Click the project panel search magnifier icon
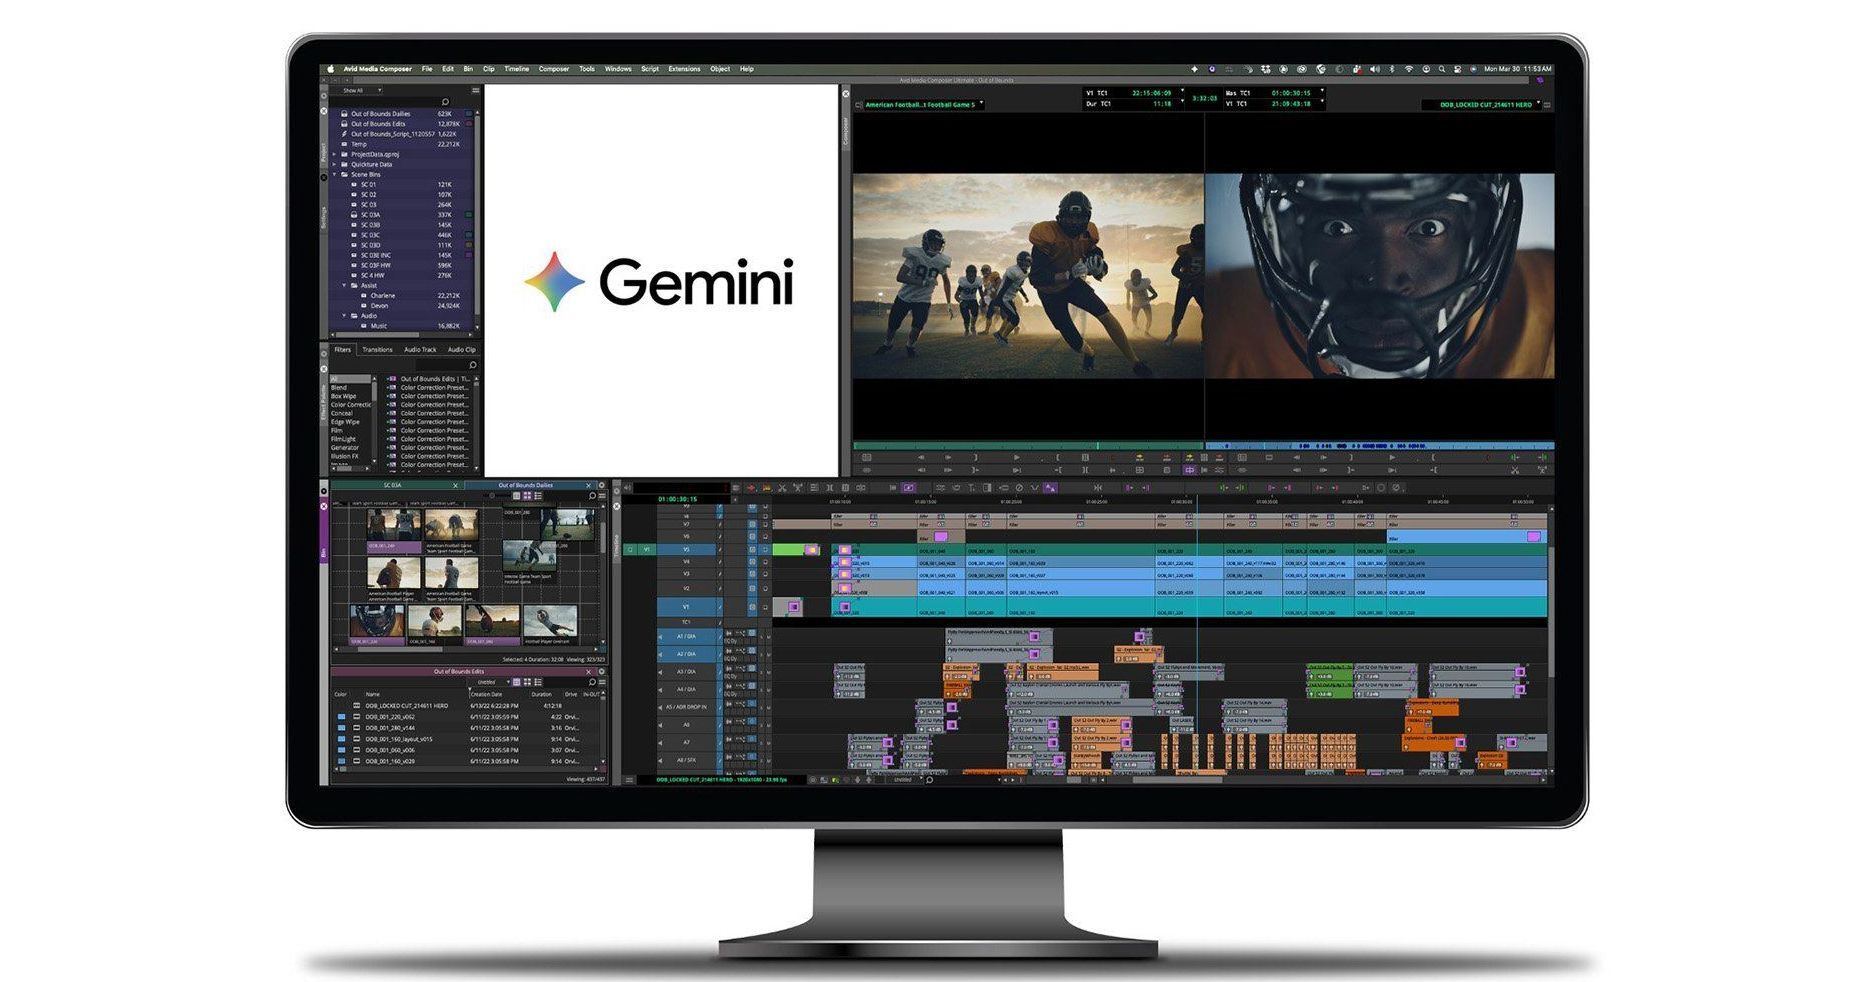 tap(445, 102)
